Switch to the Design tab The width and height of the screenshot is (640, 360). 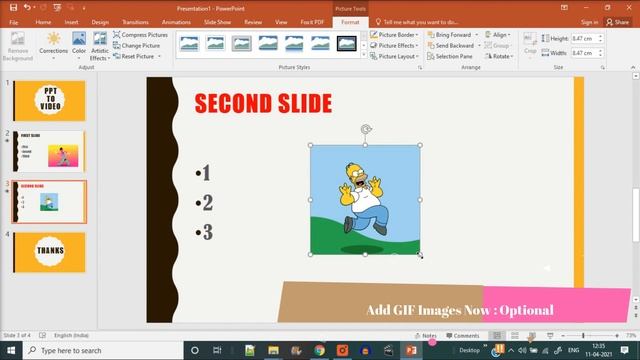coord(100,22)
